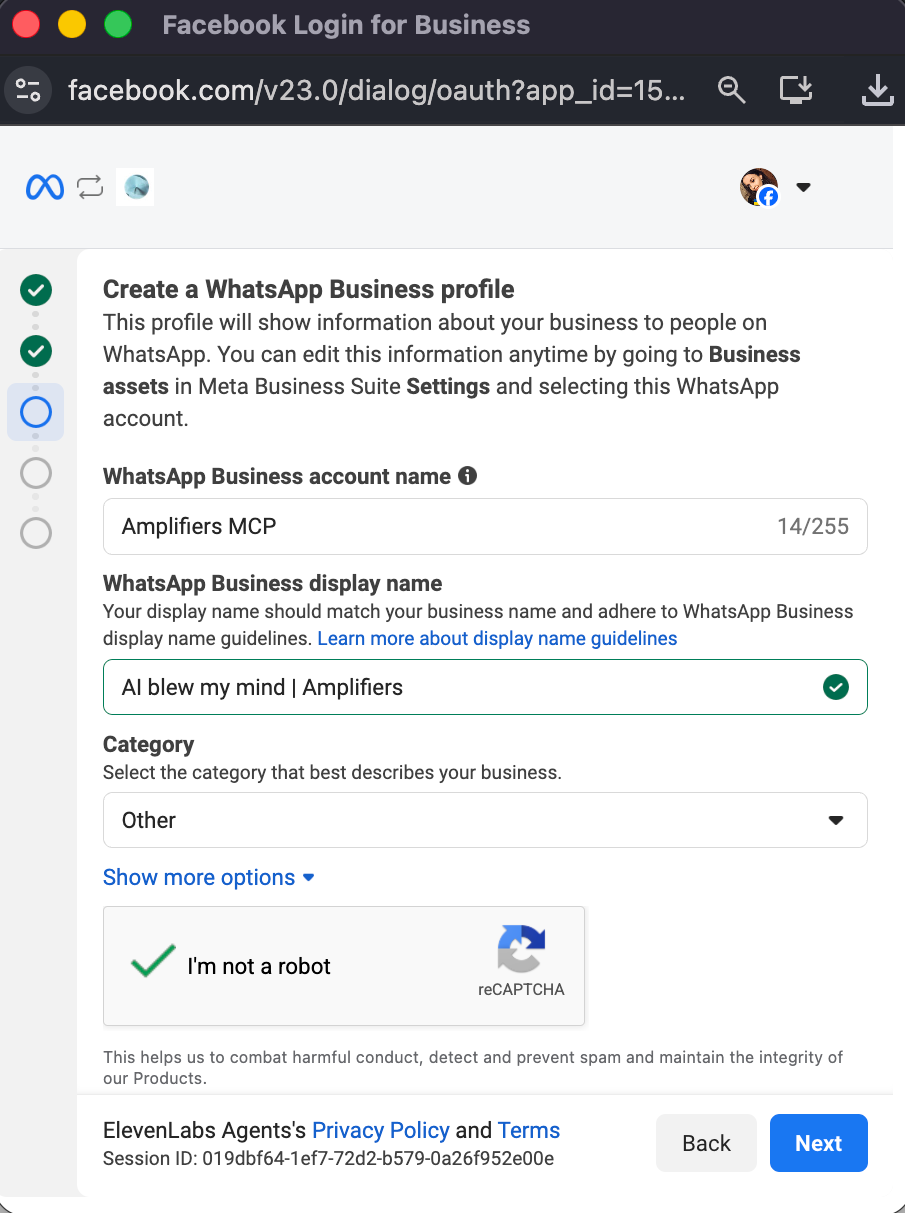Click the Create a WhatsApp Business profile heading
The width and height of the screenshot is (905, 1213).
309,290
